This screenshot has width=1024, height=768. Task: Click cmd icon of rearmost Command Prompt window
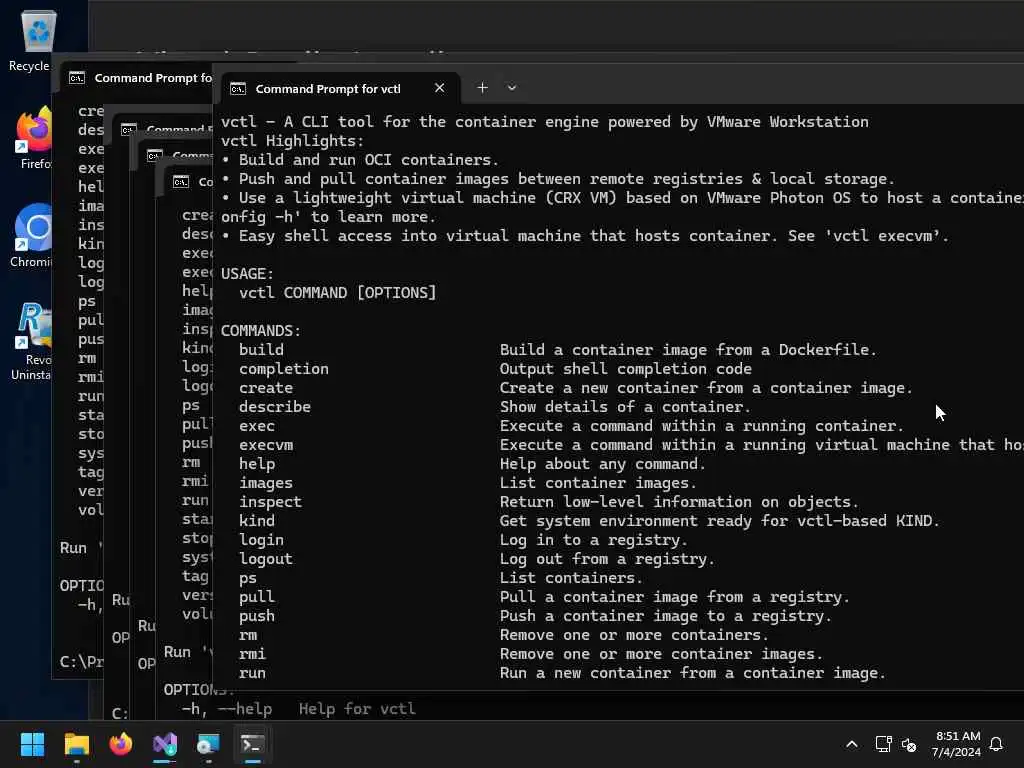(76, 78)
